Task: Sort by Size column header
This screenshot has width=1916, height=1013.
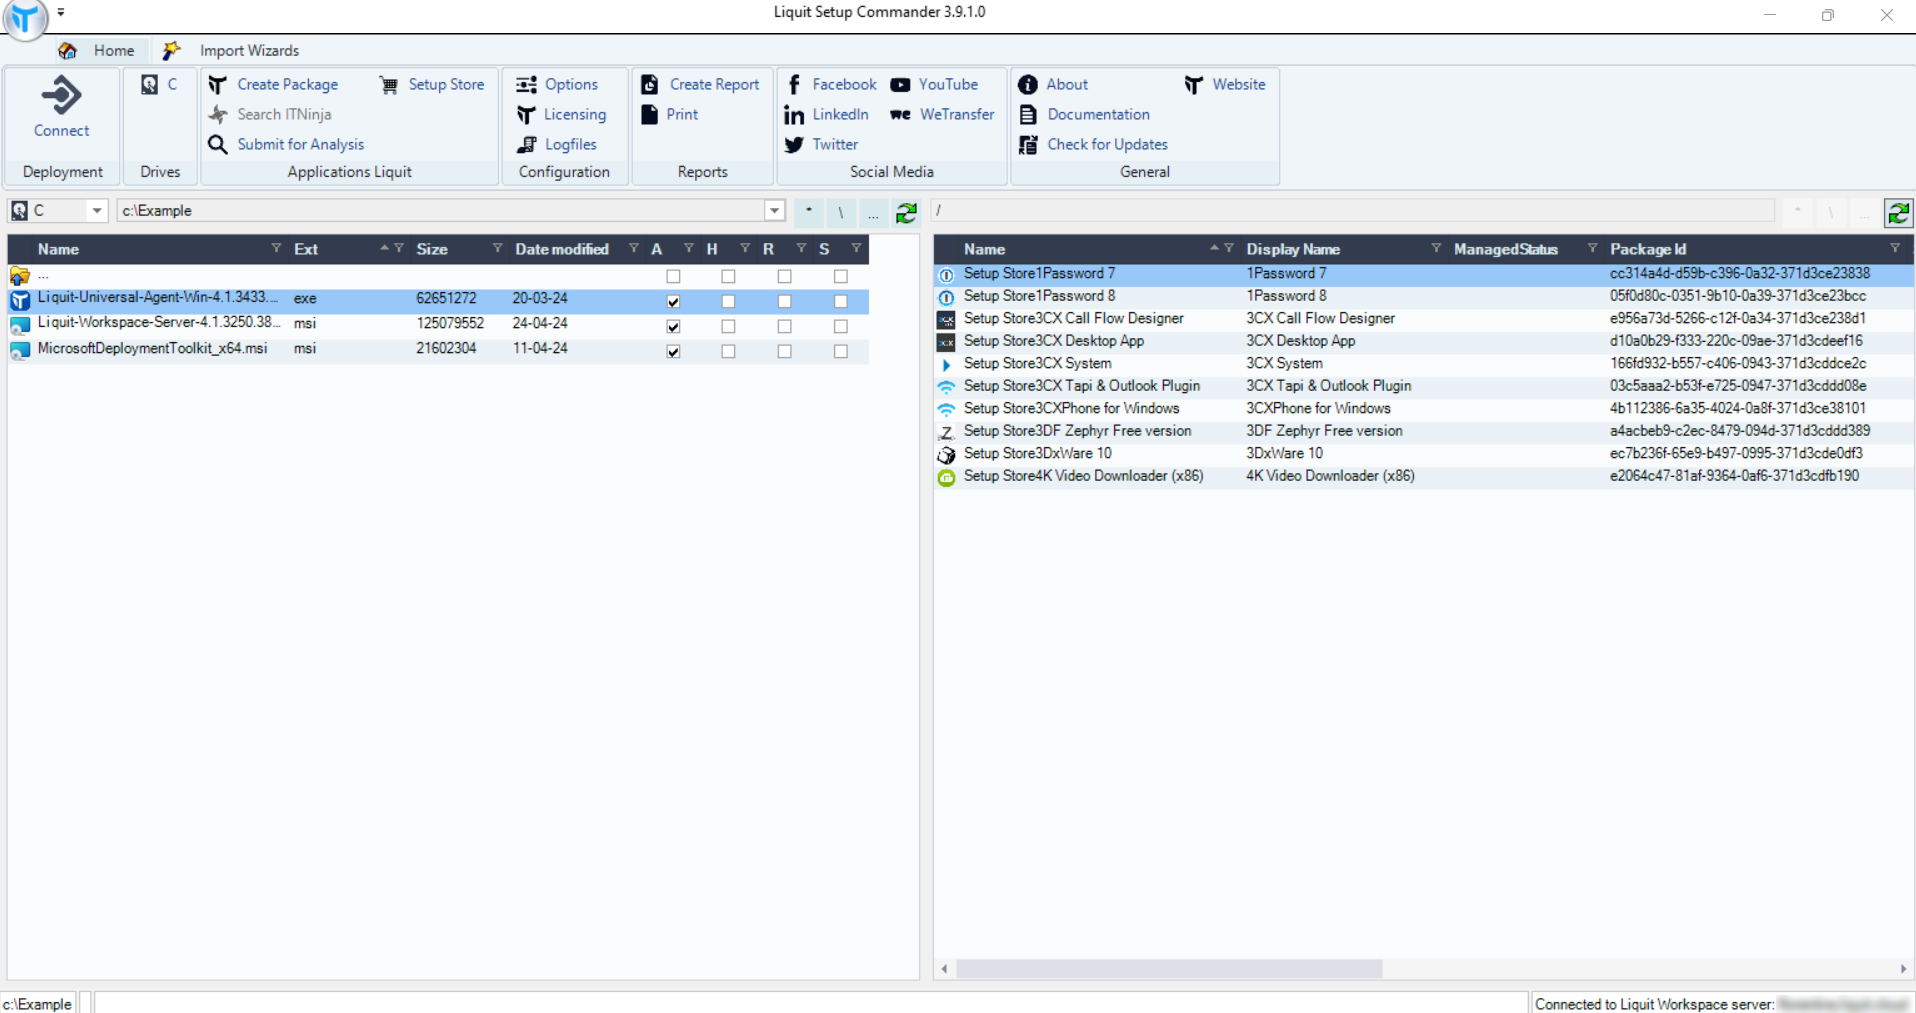Action: click(x=432, y=249)
